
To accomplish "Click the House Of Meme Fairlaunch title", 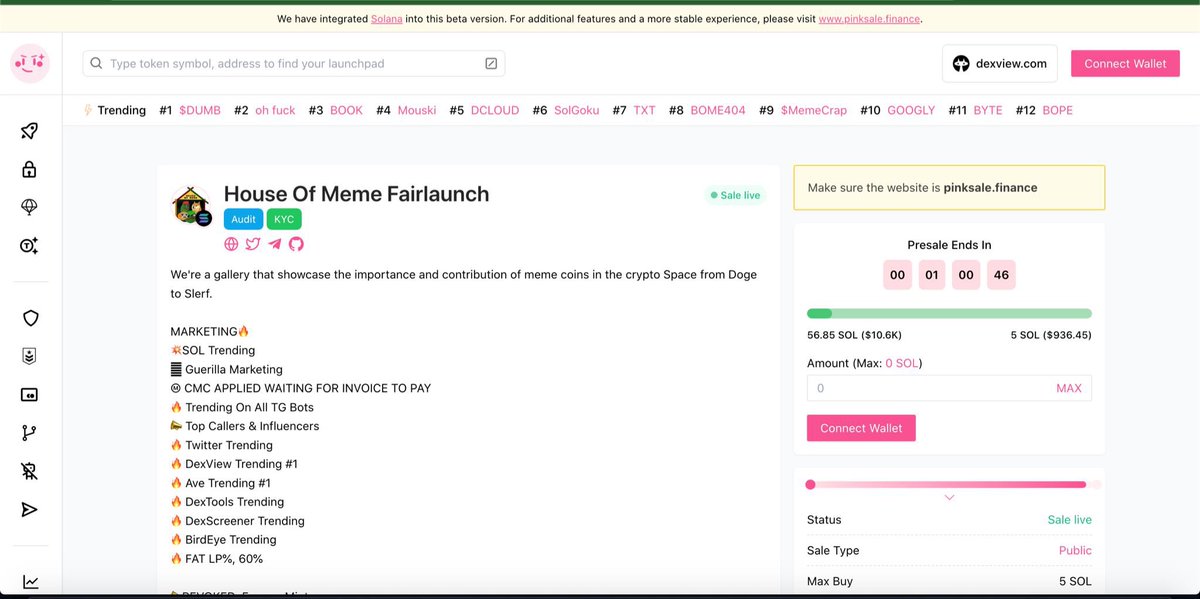I will coord(356,194).
